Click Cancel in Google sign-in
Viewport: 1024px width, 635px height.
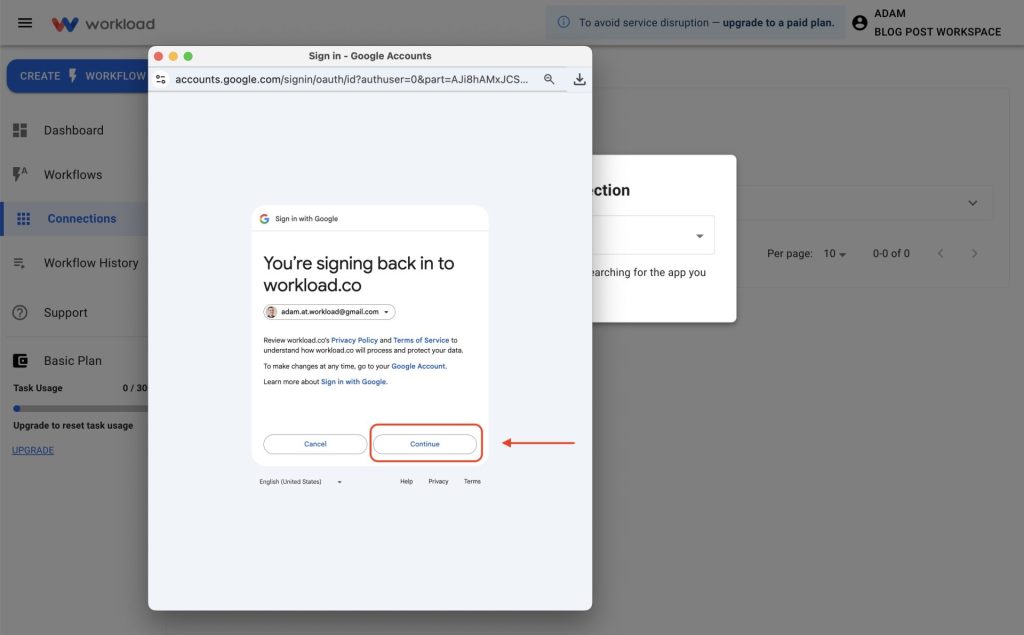[315, 444]
